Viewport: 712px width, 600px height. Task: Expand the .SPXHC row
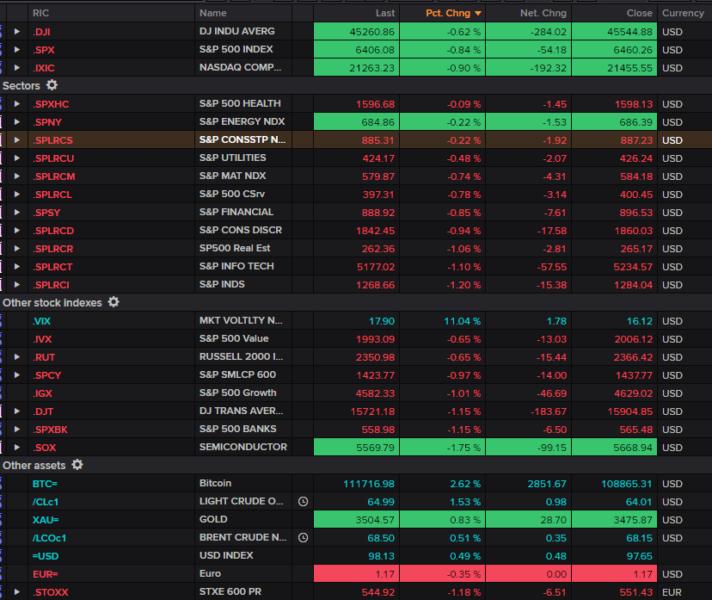[17, 104]
